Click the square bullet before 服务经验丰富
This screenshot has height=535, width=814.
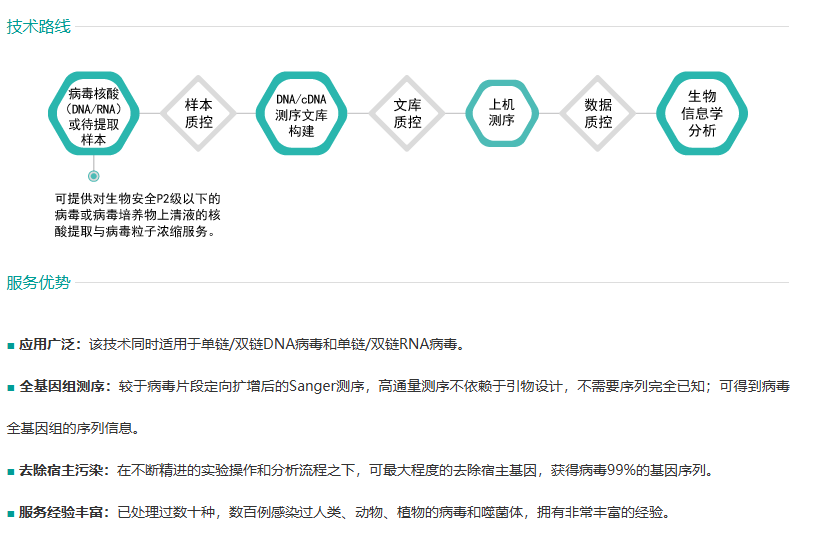coord(10,513)
